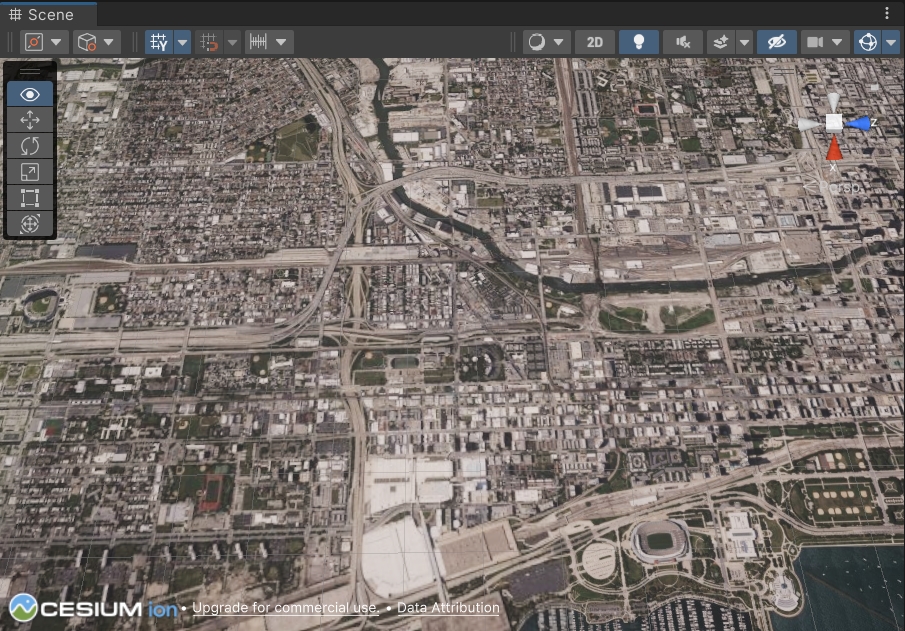Click the blue Z axis cone on gizmo
Viewport: 905px width, 631px height.
click(858, 123)
